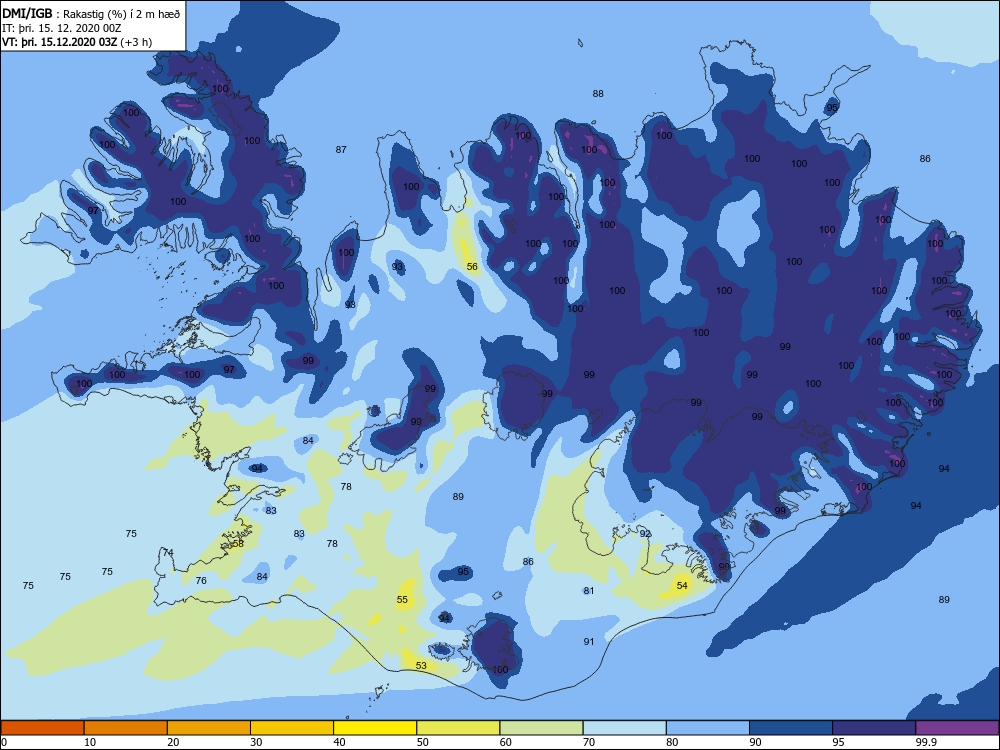
Task: Click the humidity value '58' on the map
Action: point(238,544)
